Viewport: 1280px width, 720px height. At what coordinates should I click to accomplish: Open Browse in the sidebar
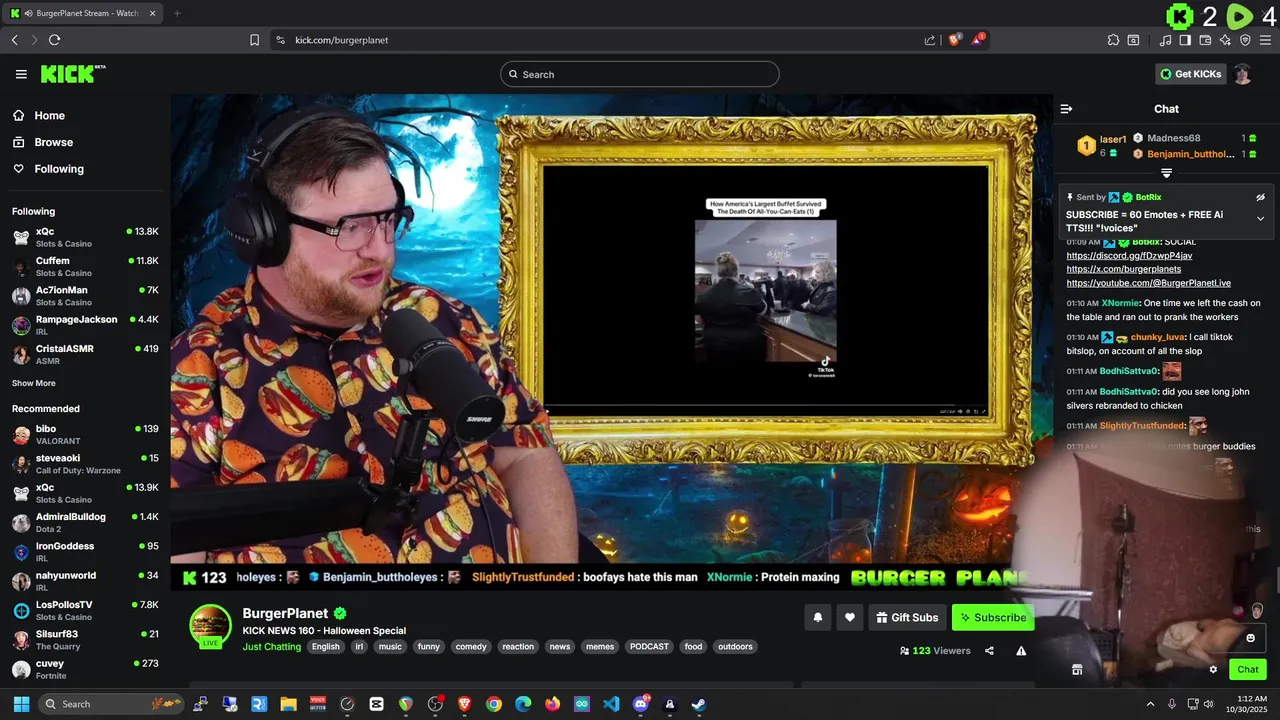coord(53,142)
